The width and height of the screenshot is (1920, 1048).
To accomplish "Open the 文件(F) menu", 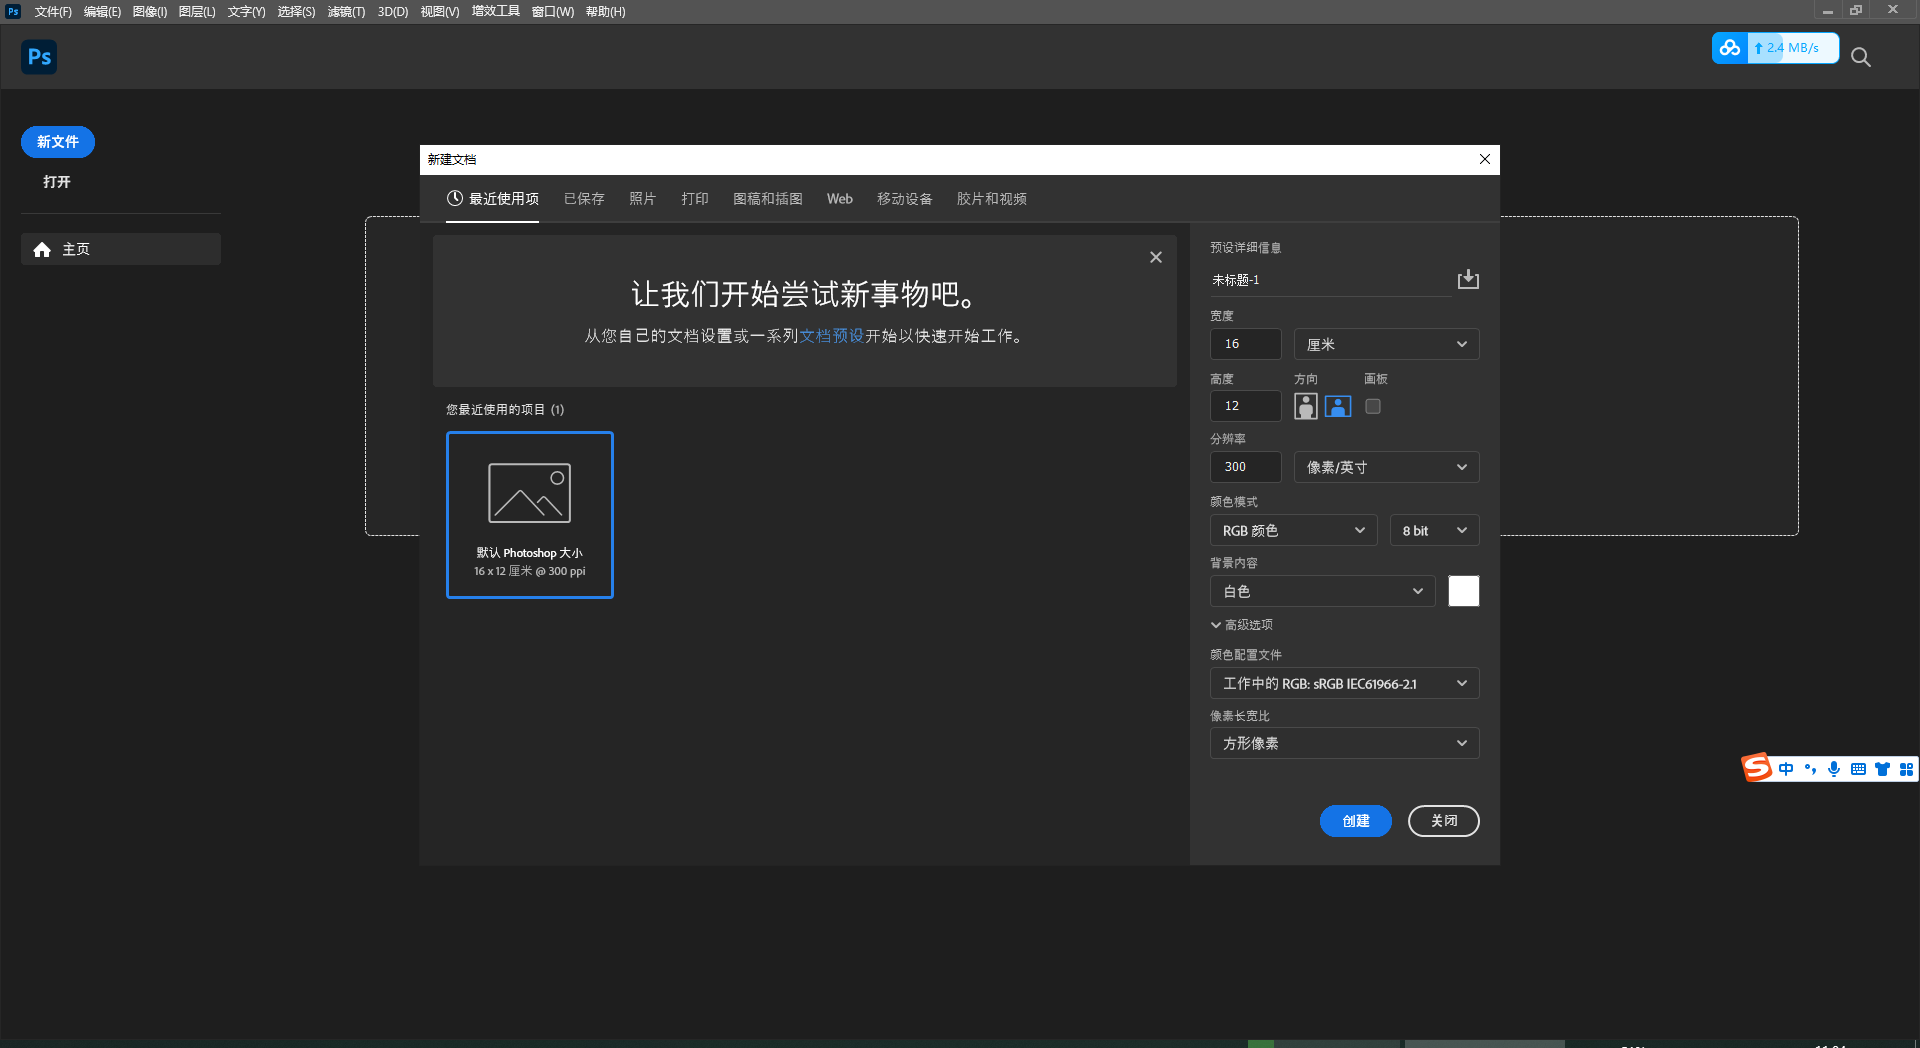I will point(53,12).
